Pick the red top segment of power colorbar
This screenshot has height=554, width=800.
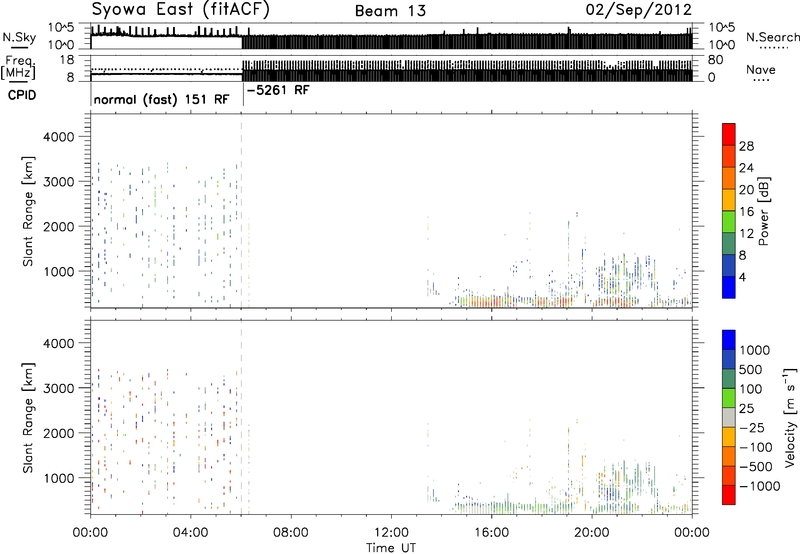pos(729,135)
